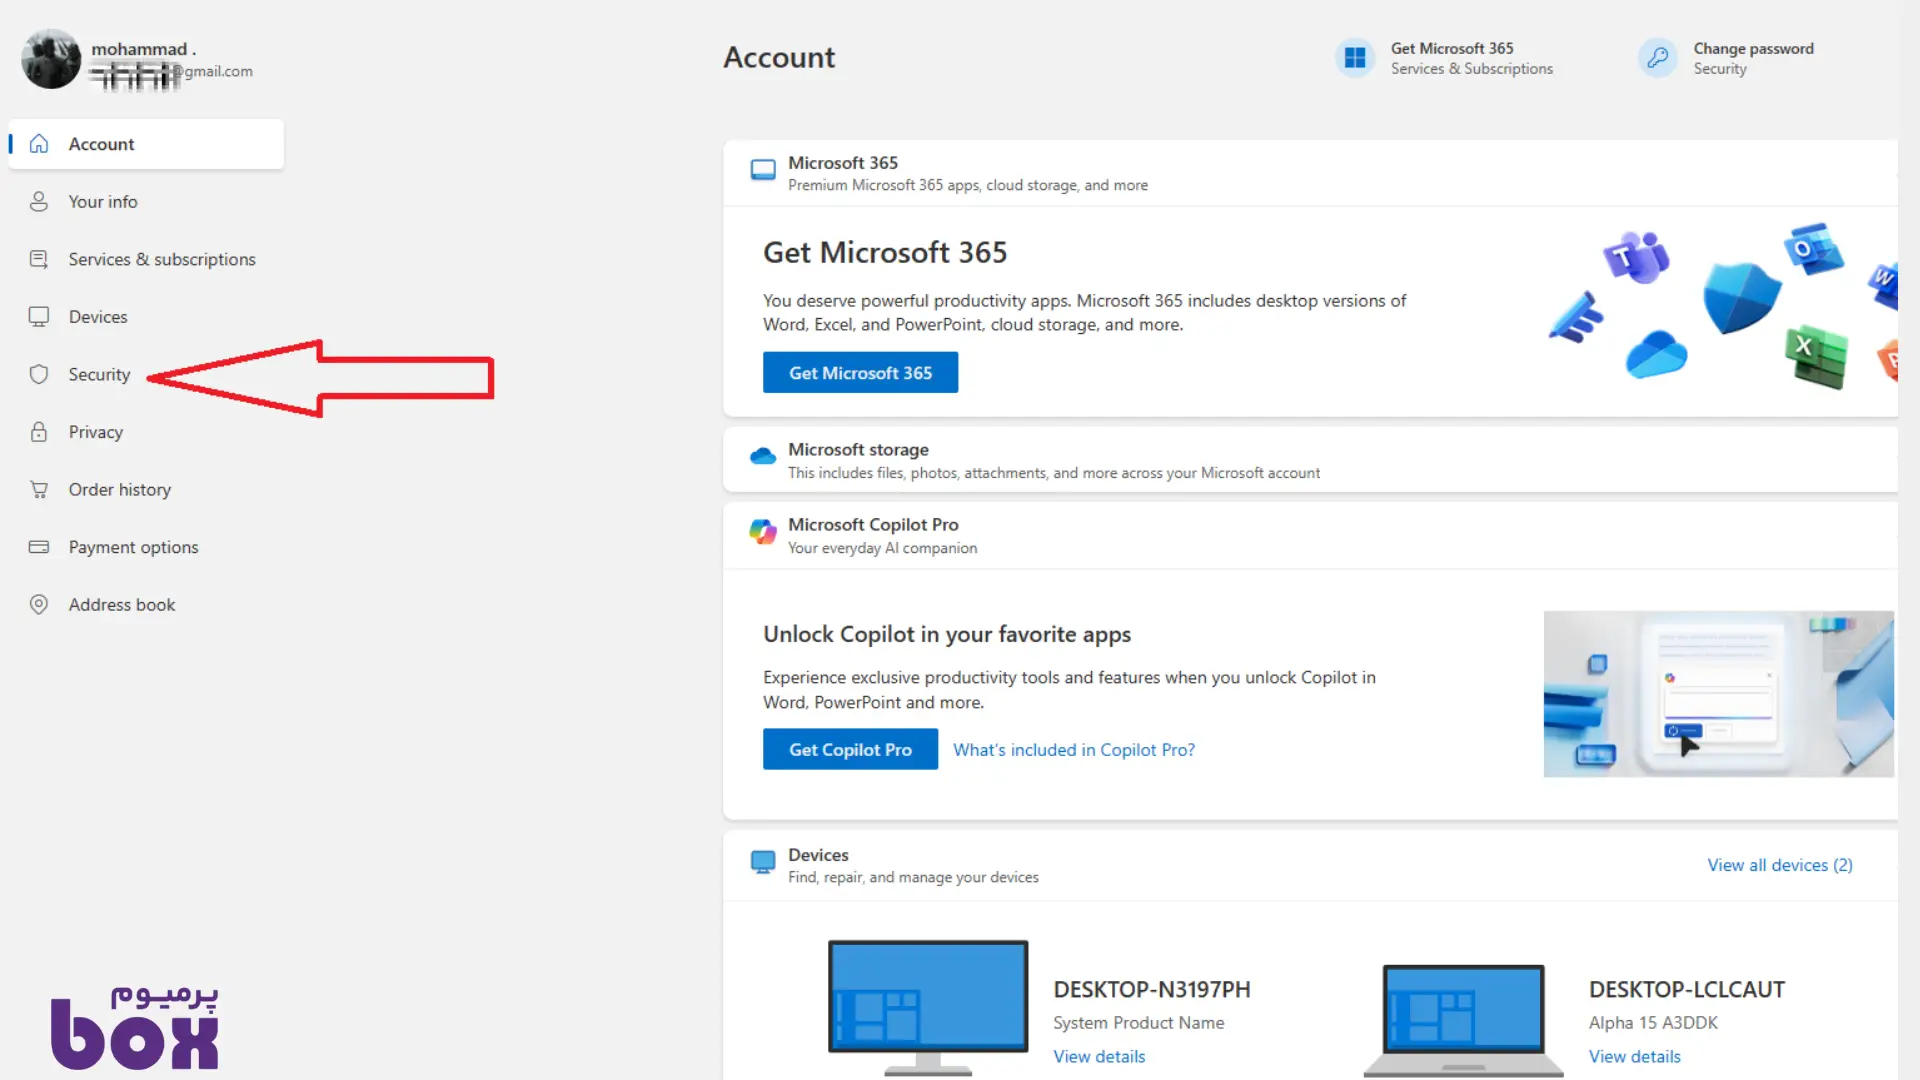Click the Microsoft storage cloud icon
This screenshot has height=1080, width=1920.
[763, 457]
